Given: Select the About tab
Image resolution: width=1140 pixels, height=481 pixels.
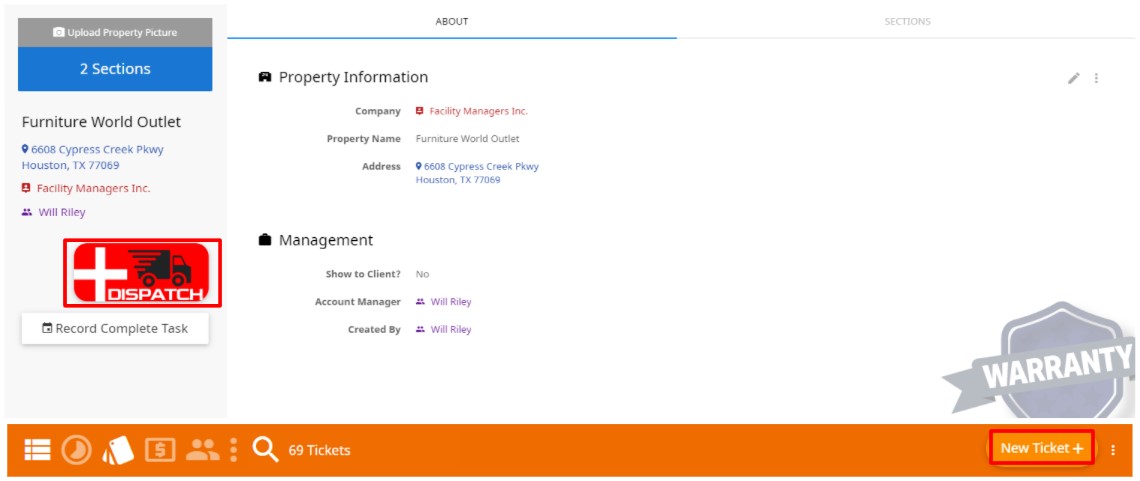Looking at the screenshot, I should tap(451, 21).
